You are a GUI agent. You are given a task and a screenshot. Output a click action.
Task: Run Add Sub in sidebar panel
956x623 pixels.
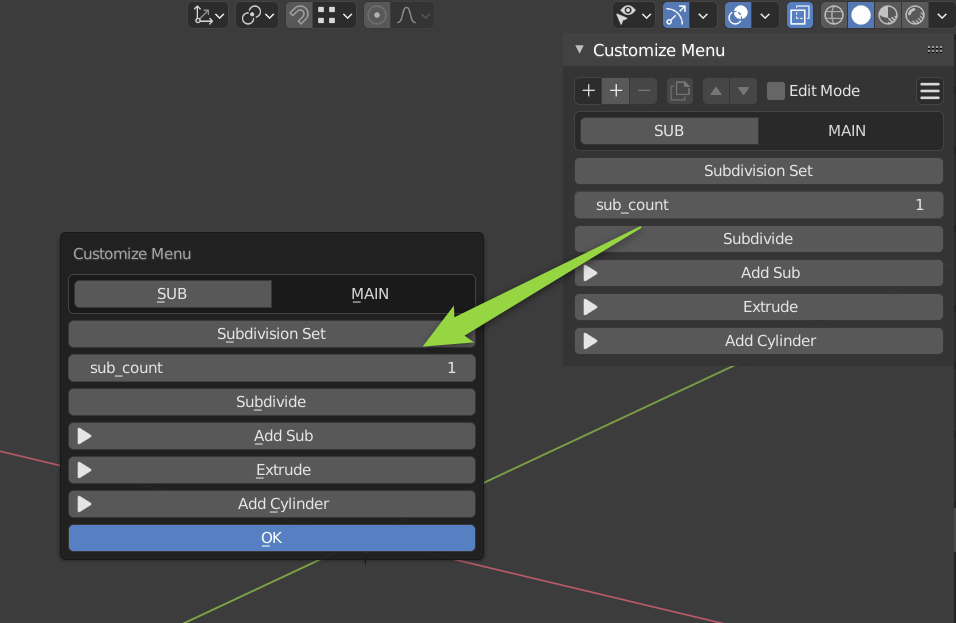[758, 272]
